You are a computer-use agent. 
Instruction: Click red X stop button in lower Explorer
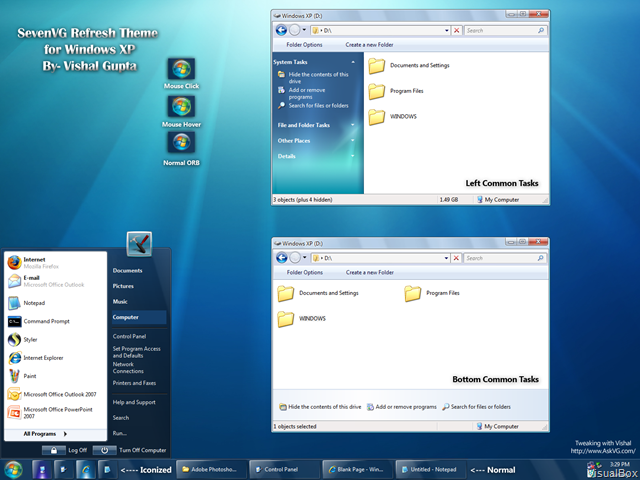(x=456, y=258)
